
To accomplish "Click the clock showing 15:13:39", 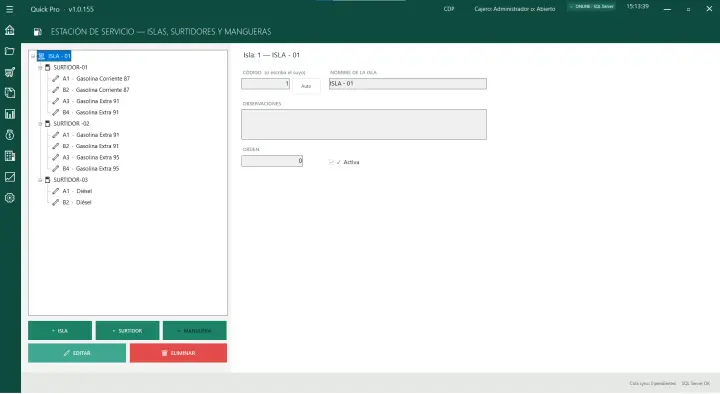I will pyautogui.click(x=637, y=6).
